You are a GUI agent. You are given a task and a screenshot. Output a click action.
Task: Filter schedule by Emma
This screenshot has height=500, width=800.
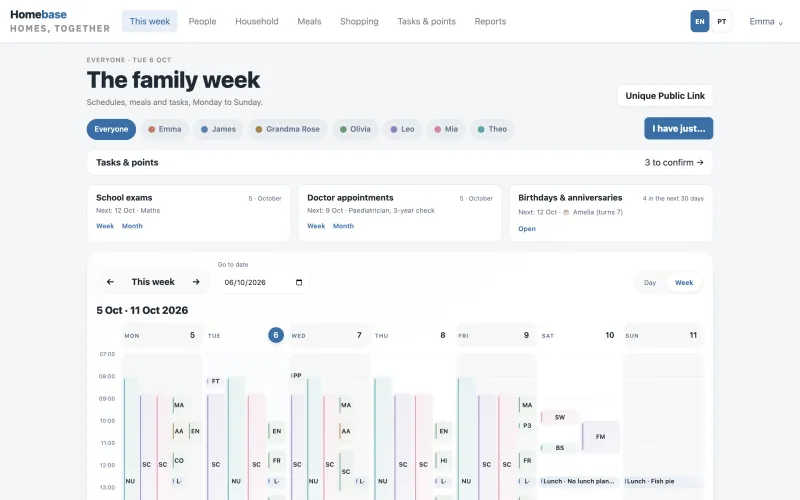coord(165,129)
